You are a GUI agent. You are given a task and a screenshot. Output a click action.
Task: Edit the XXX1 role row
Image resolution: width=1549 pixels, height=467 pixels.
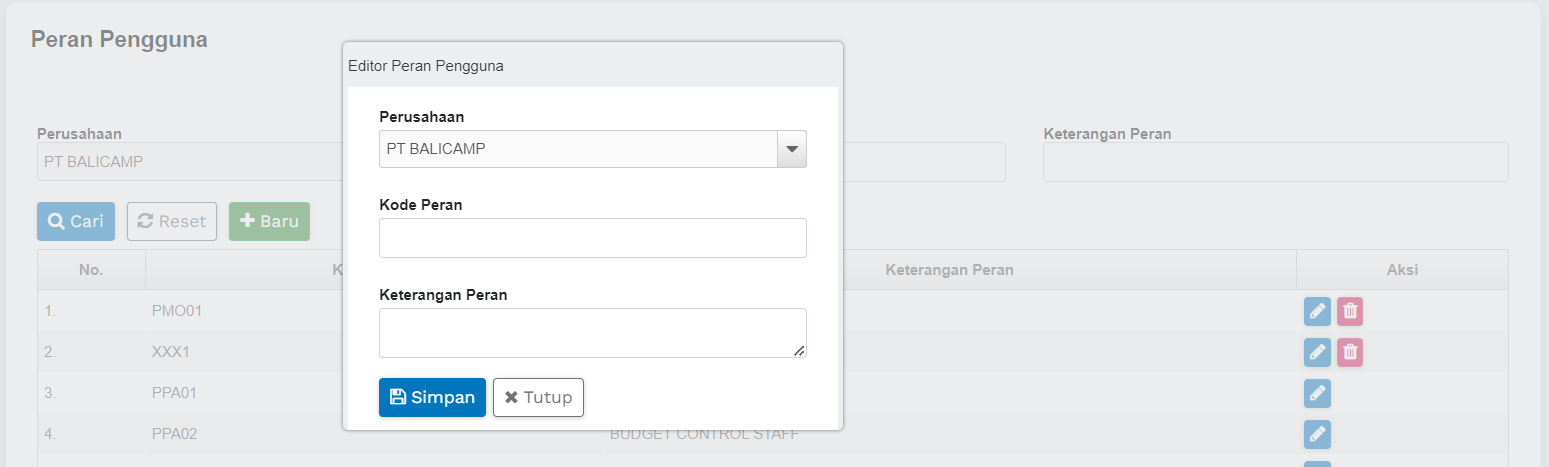coord(1317,352)
